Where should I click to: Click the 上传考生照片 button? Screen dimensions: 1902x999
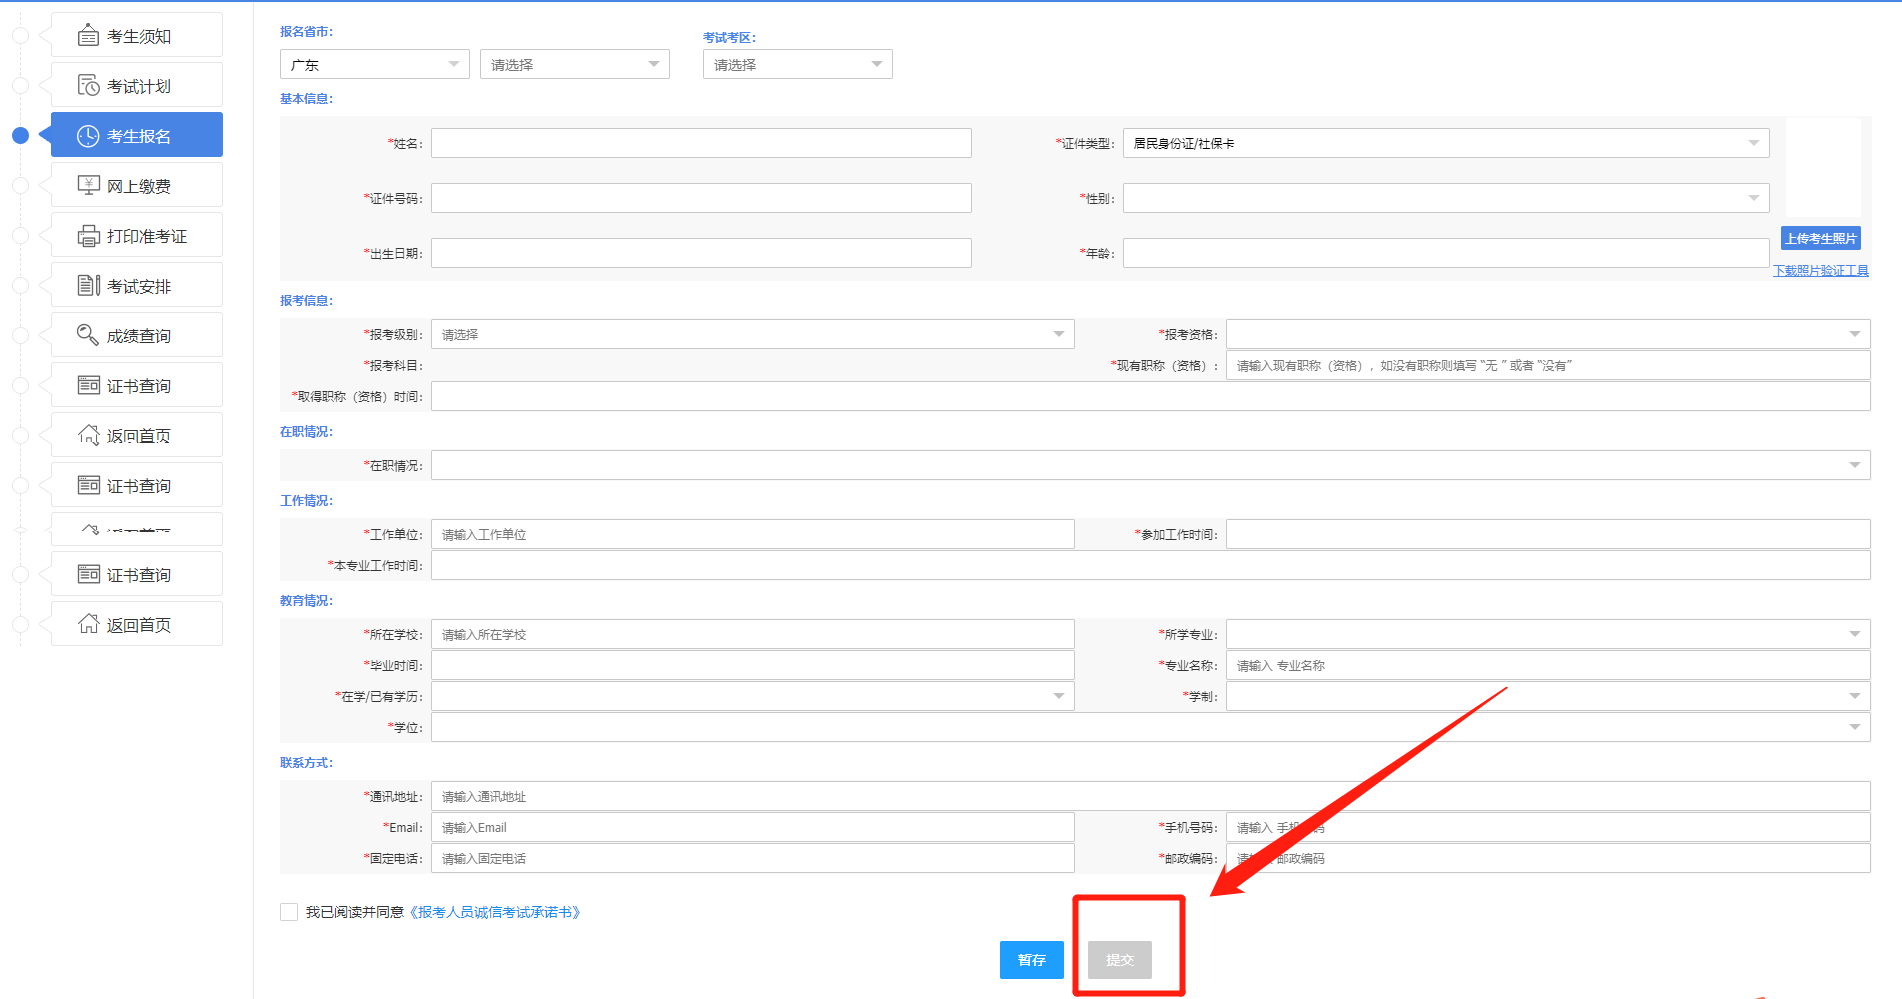tap(1821, 238)
